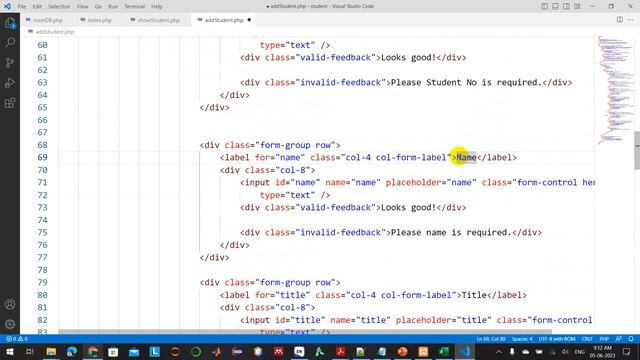The image size is (640, 360).
Task: Click Ln 69, Col 80 cursor position
Action: [x=491, y=339]
